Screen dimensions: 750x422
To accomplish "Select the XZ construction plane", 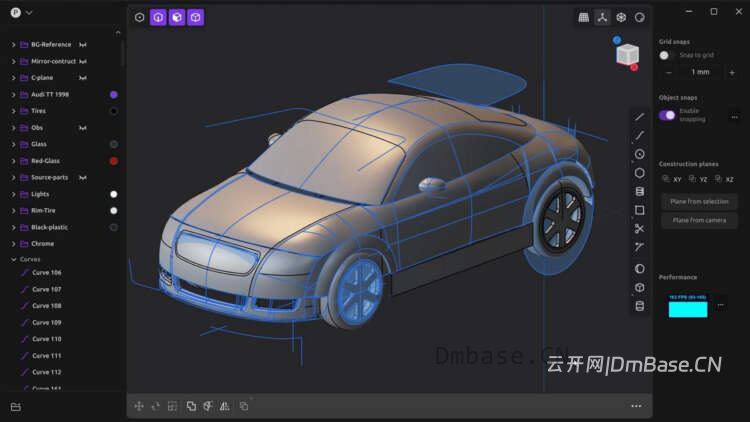I will [724, 179].
